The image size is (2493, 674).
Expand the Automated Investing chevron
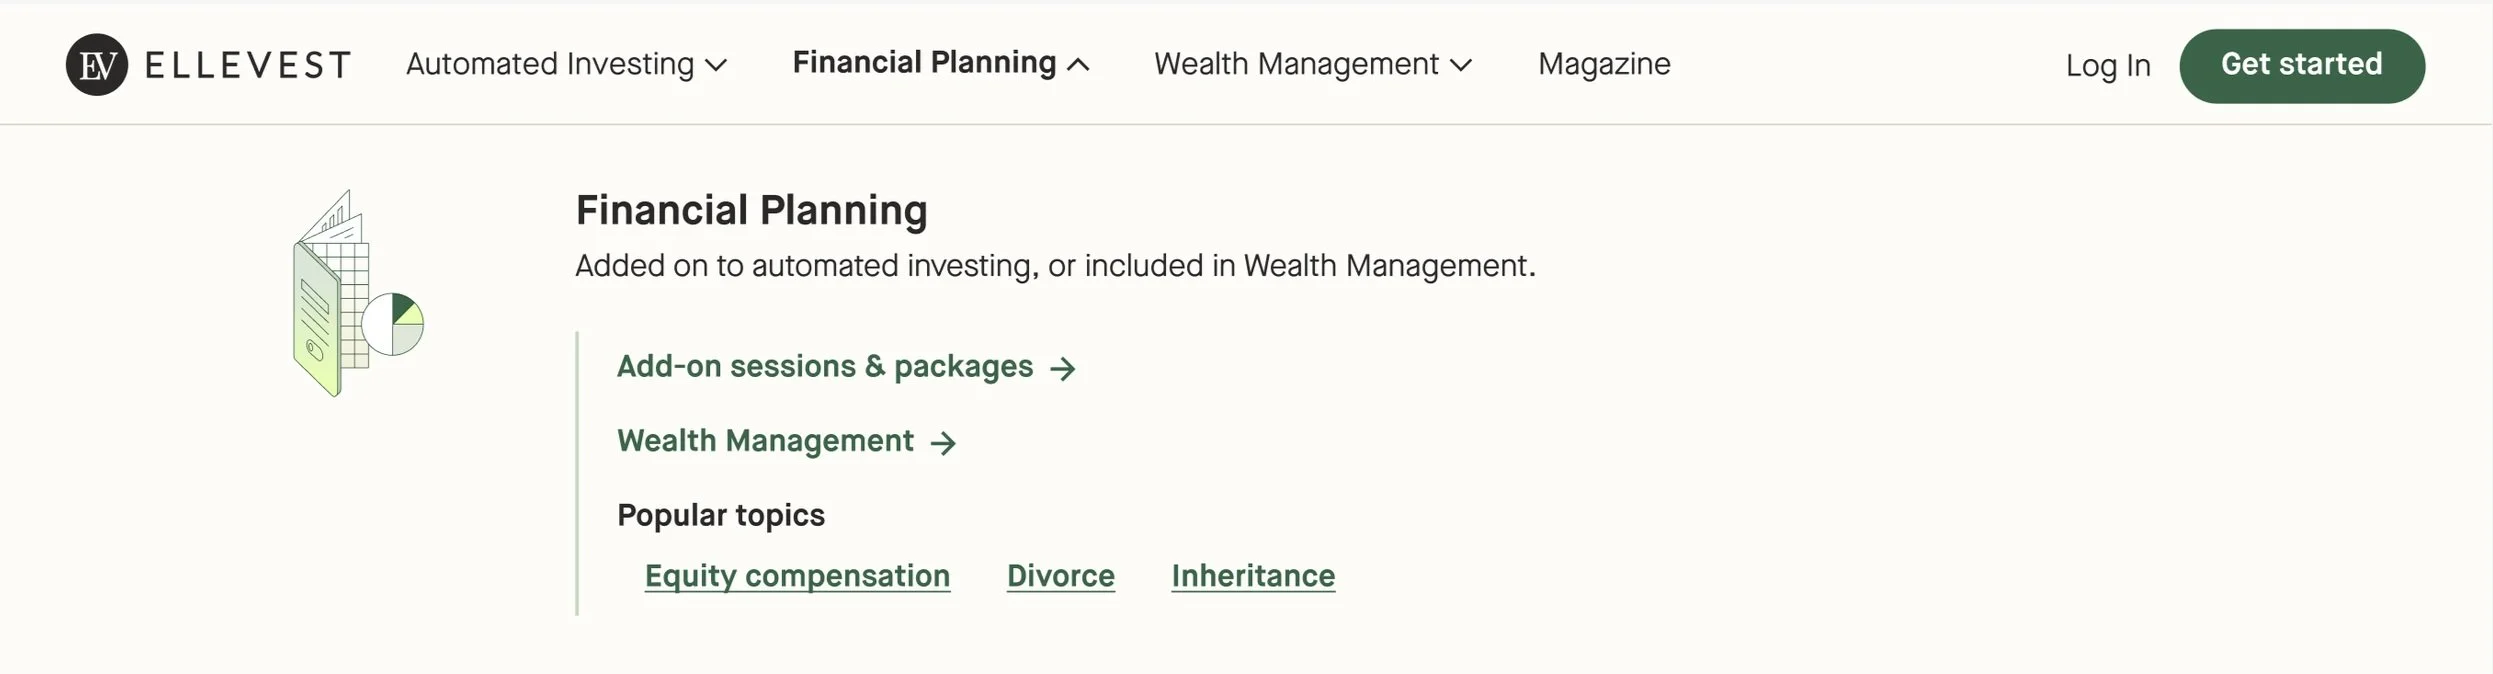716,66
